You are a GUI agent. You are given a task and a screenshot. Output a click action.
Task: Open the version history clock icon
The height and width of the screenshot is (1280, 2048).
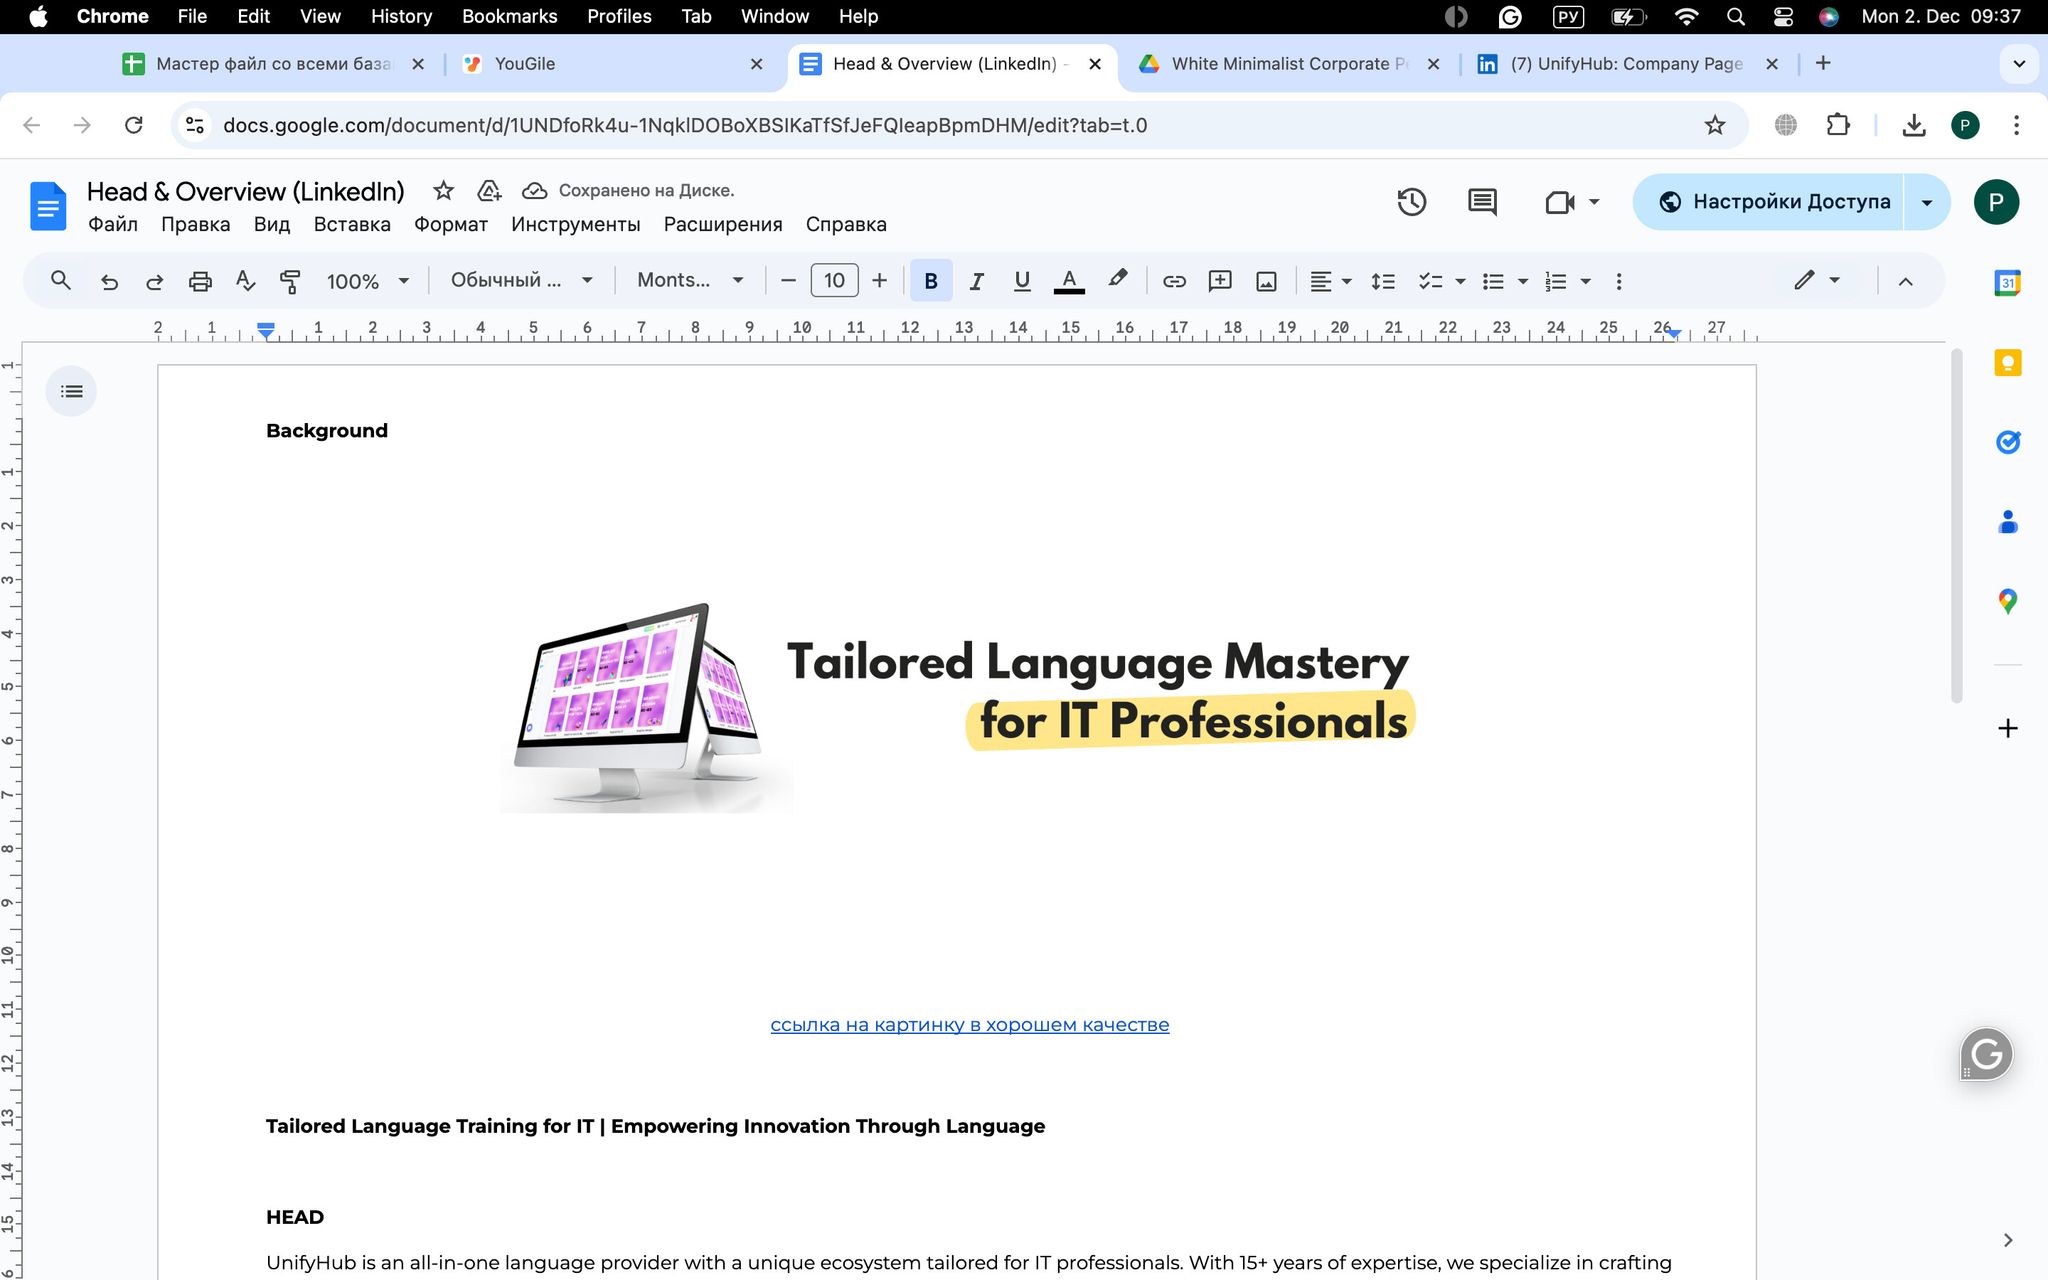(x=1411, y=202)
